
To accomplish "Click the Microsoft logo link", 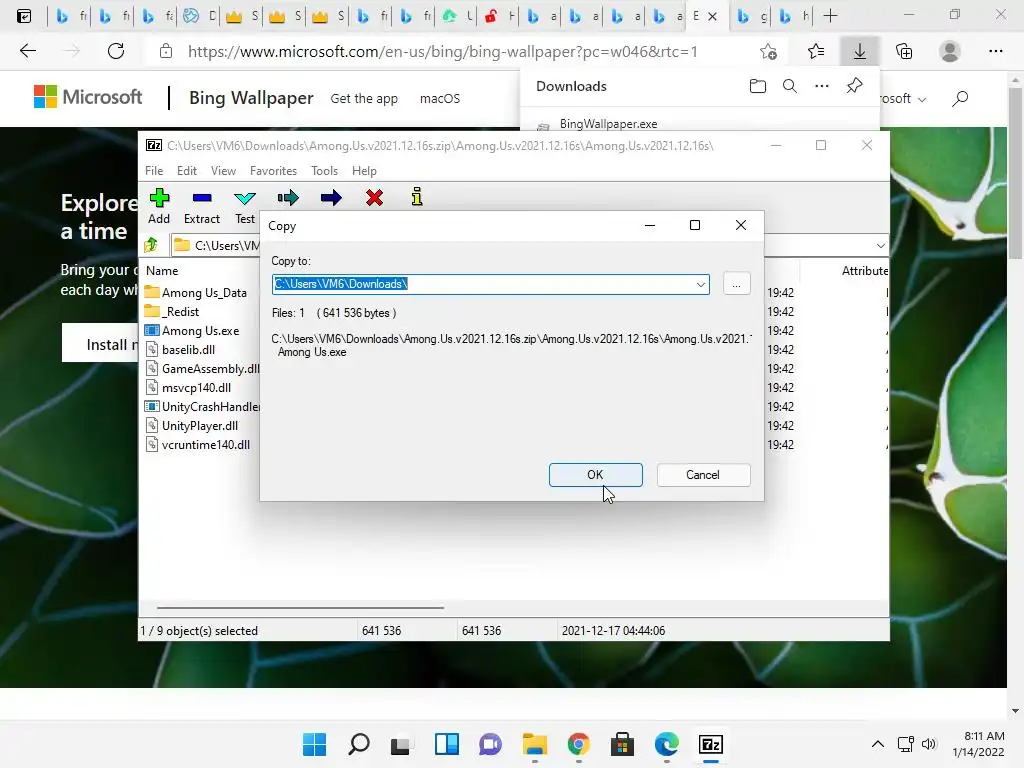I will 88,97.
